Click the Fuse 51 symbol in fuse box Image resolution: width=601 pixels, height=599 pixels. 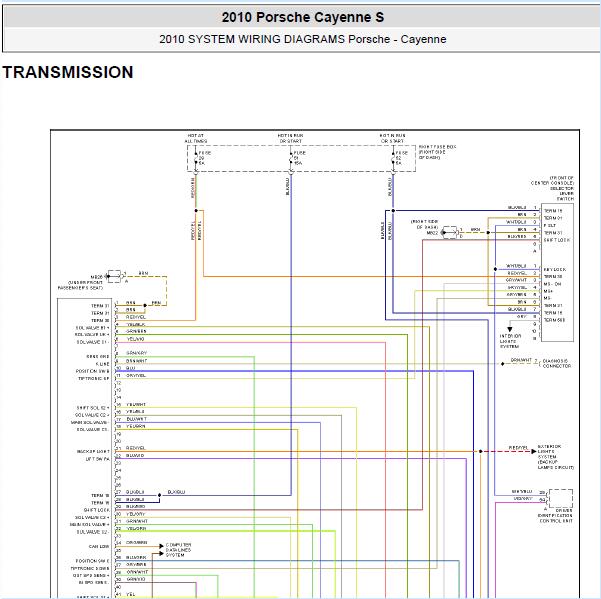pyautogui.click(x=291, y=157)
